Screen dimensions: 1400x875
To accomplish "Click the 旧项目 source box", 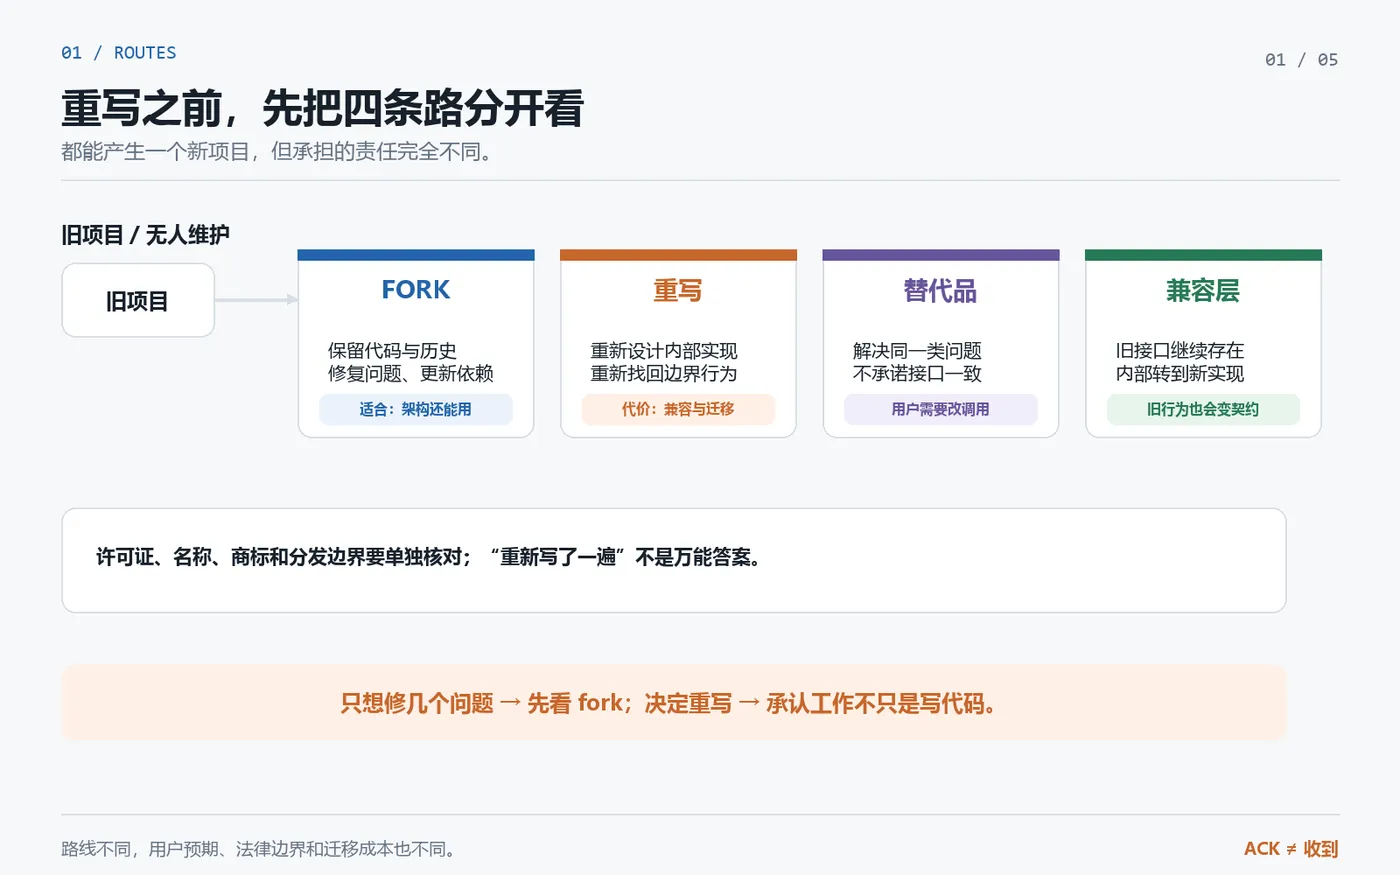I will point(138,300).
